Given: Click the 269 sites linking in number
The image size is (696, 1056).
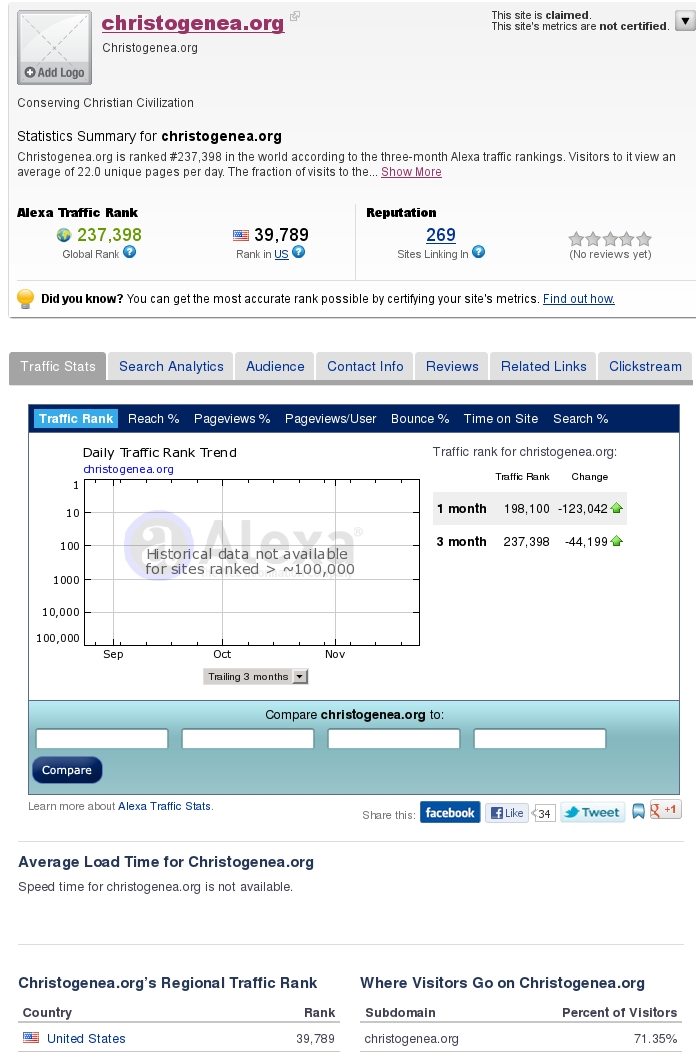Looking at the screenshot, I should [441, 235].
